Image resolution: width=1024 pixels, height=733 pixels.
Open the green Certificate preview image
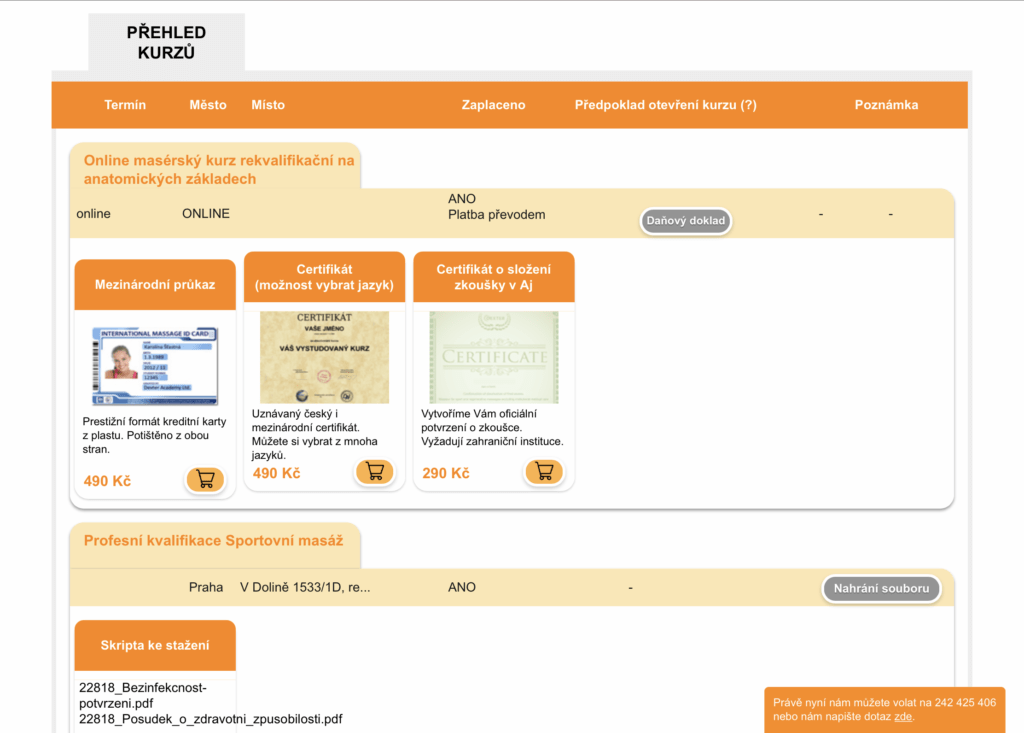pos(494,357)
